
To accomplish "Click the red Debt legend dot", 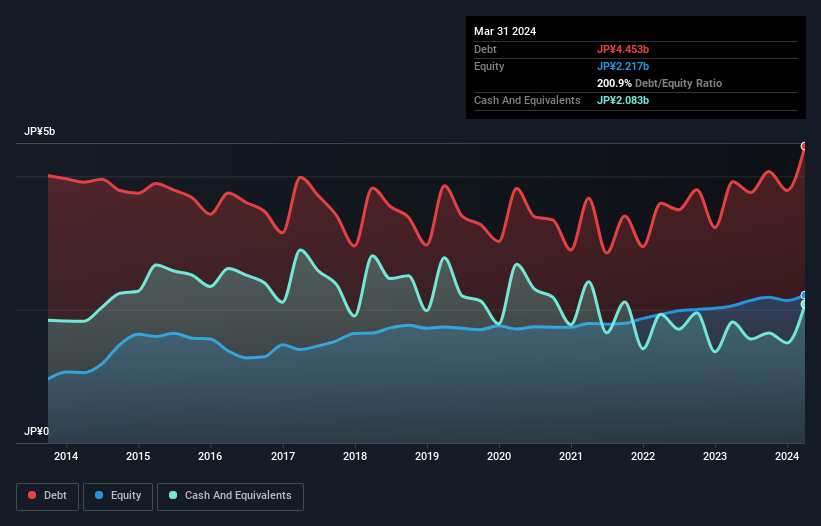I will pos(32,495).
